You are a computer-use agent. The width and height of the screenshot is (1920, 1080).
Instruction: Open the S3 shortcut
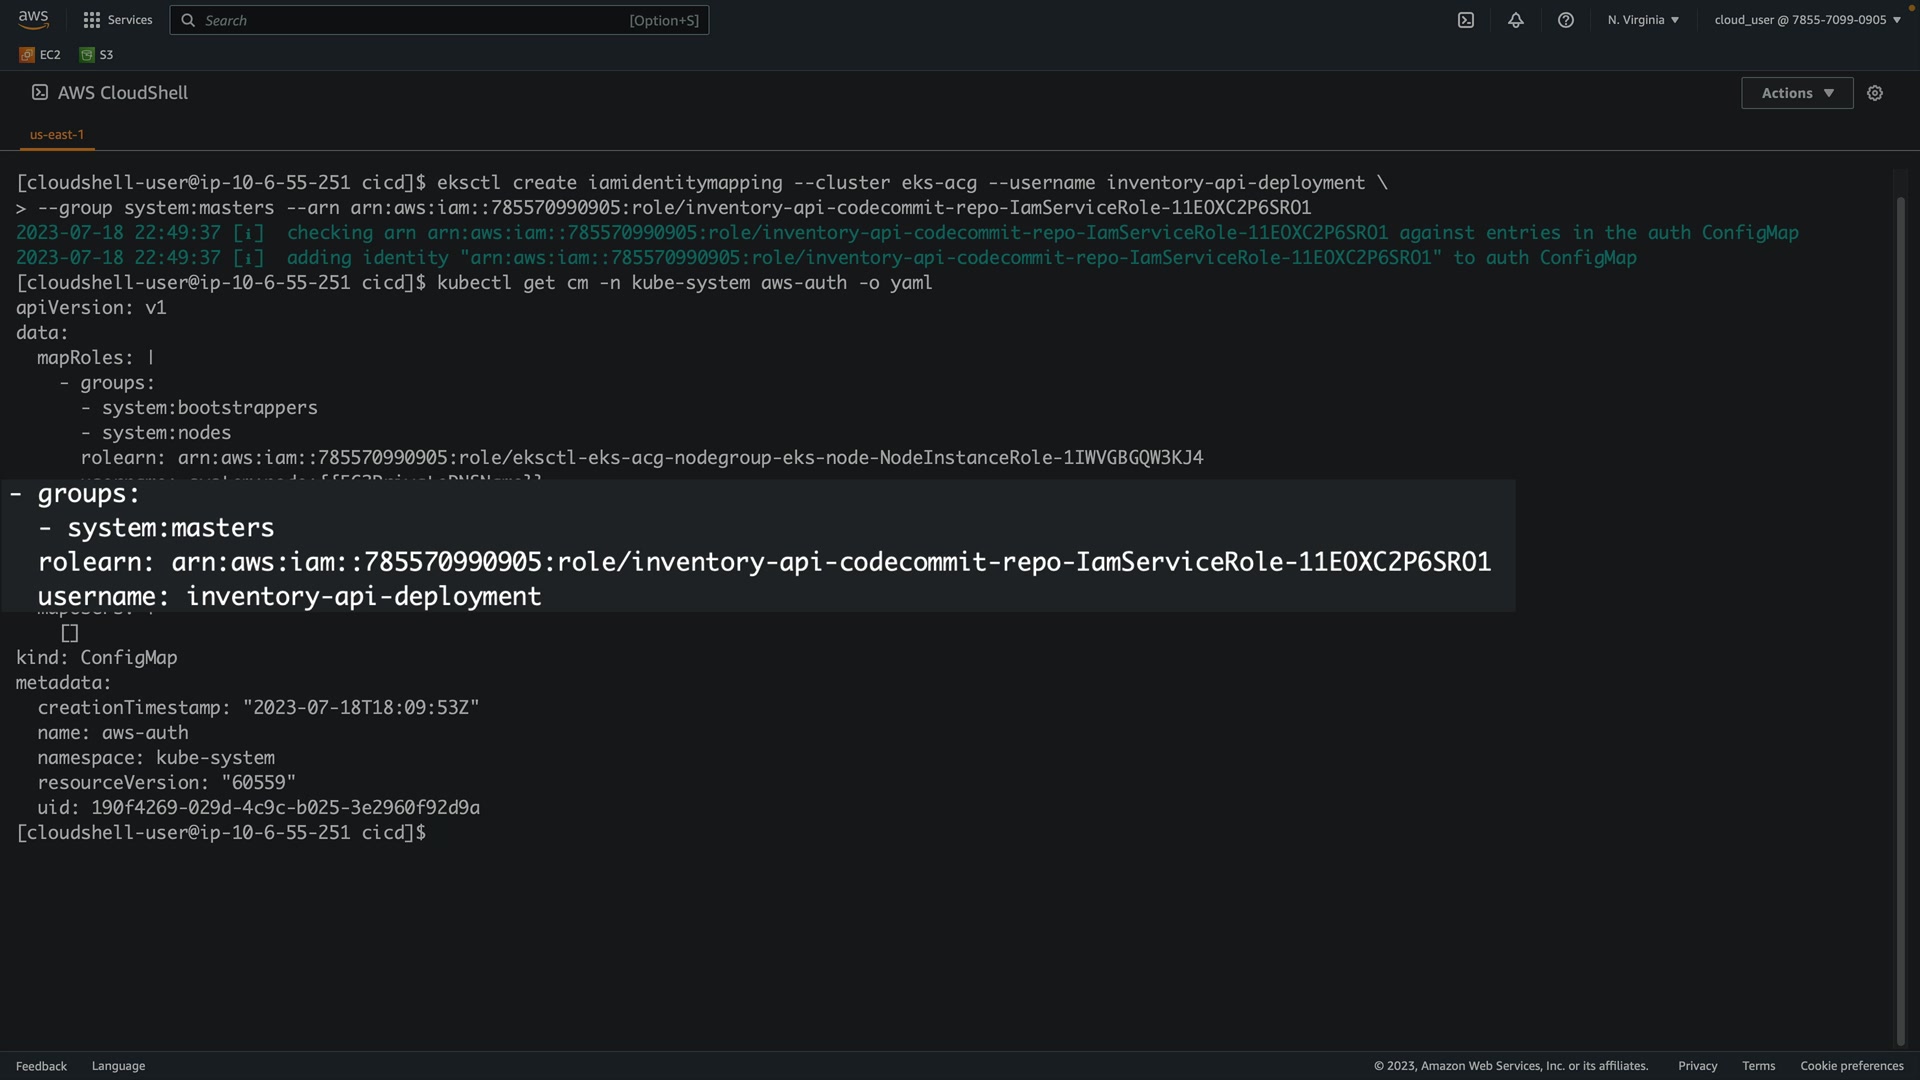[x=97, y=55]
